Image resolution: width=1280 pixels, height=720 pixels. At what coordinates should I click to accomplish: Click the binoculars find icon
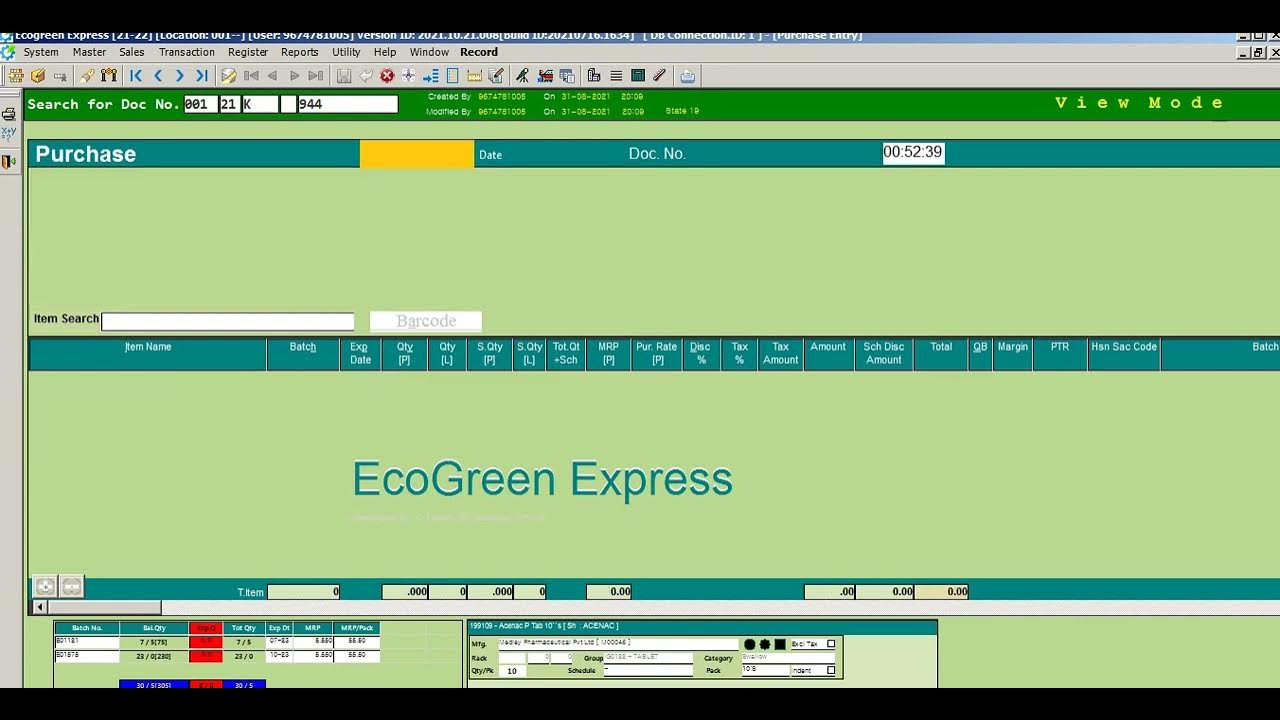pyautogui.click(x=109, y=76)
